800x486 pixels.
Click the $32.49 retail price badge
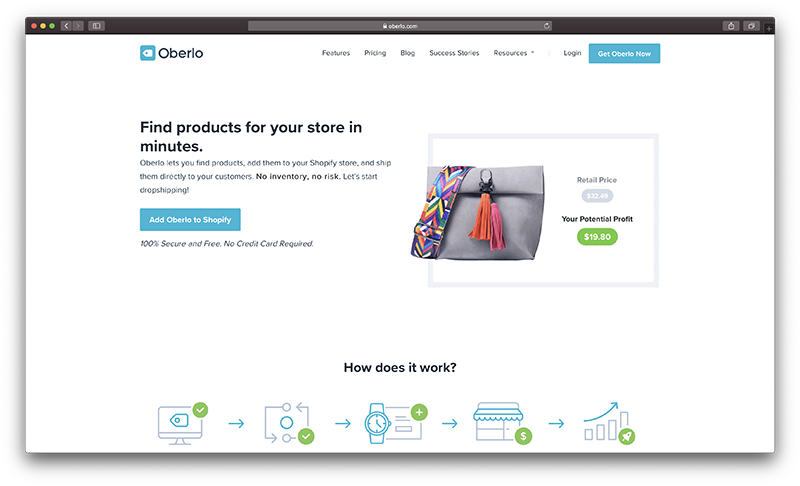pos(597,196)
